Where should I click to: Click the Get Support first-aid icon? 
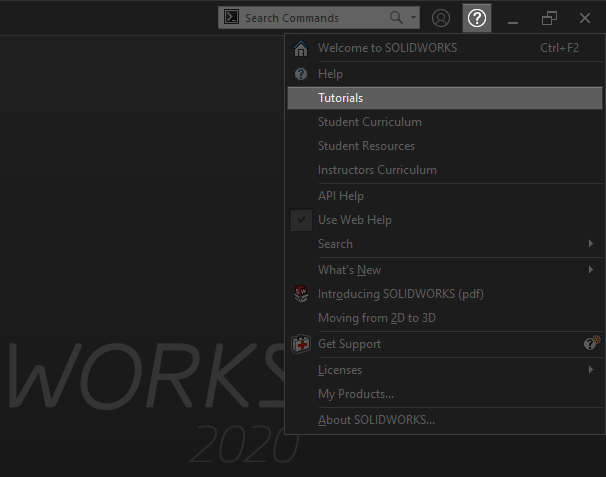(x=301, y=344)
